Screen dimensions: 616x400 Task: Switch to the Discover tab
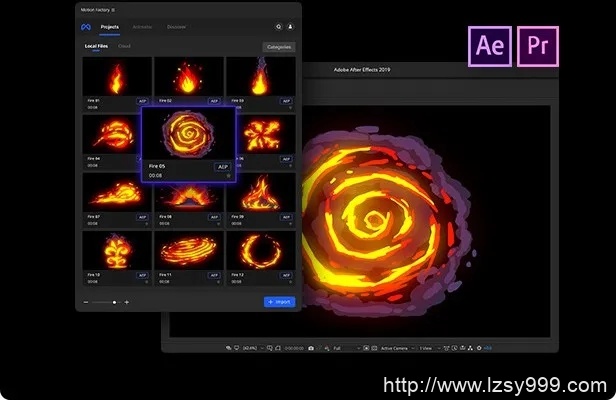point(176,27)
